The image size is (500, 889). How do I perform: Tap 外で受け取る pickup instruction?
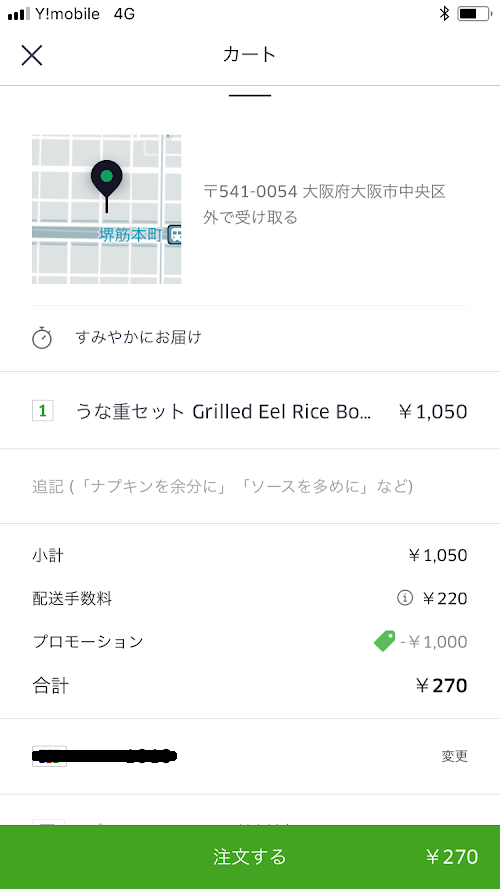pos(251,217)
